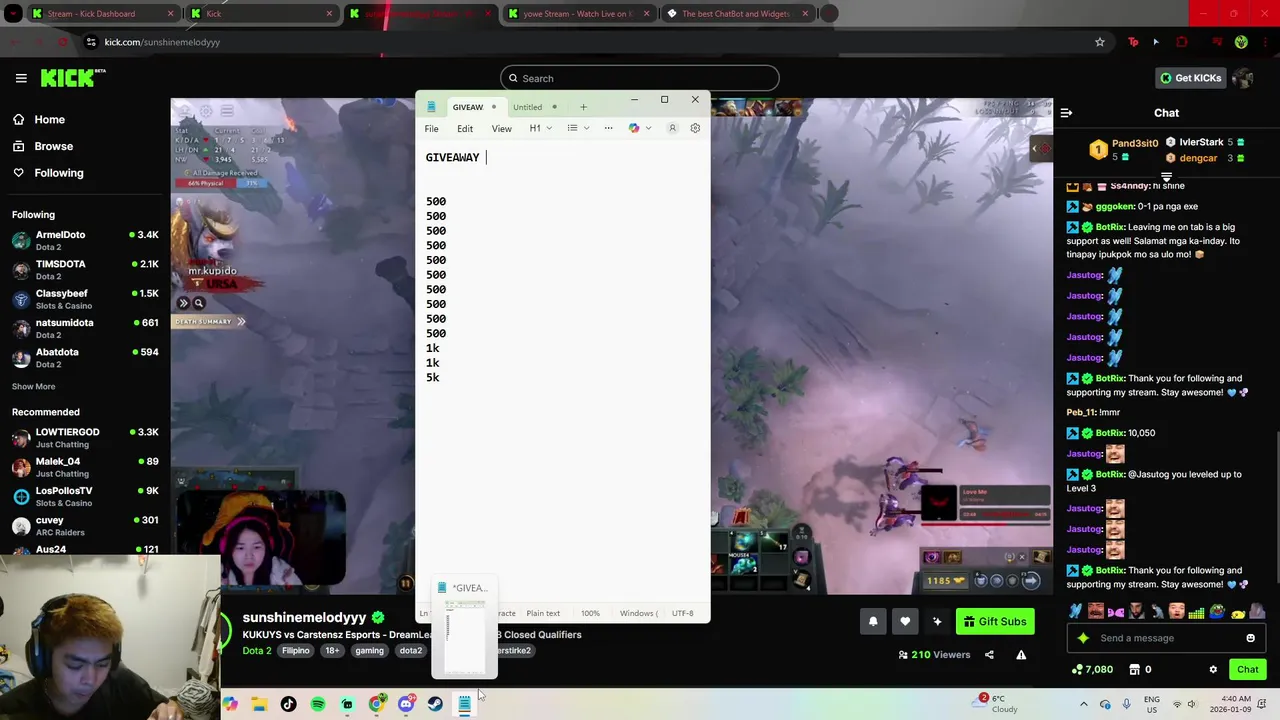Open sunshinemelodyyy channel name
The width and height of the screenshot is (1280, 720).
[304, 617]
